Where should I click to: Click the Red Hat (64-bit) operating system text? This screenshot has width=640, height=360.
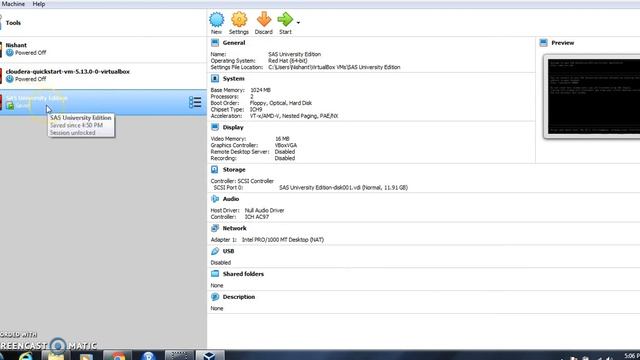coord(287,60)
